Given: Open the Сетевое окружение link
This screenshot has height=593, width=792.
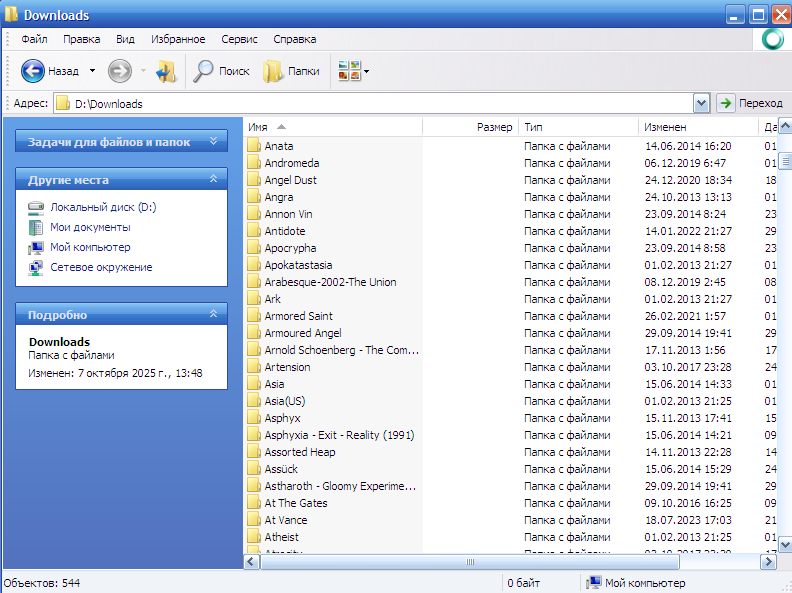Looking at the screenshot, I should tap(101, 267).
